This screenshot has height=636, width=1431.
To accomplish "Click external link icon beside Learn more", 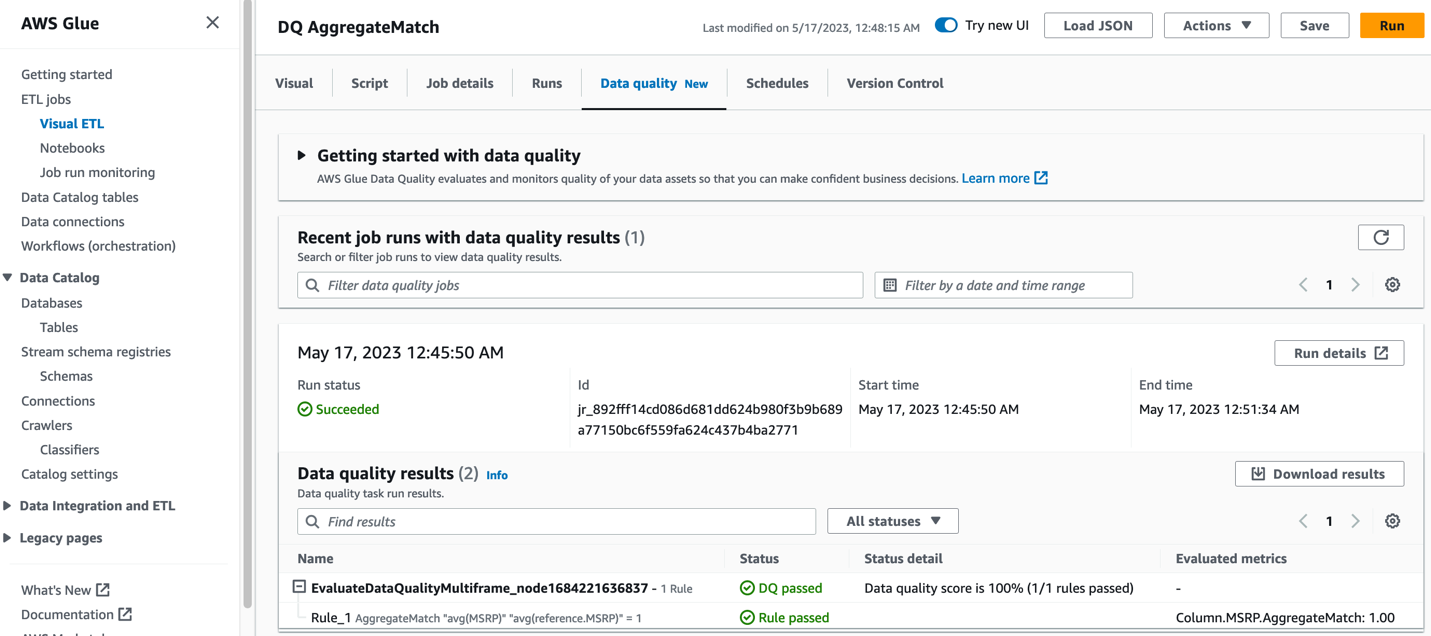I will click(x=1041, y=178).
